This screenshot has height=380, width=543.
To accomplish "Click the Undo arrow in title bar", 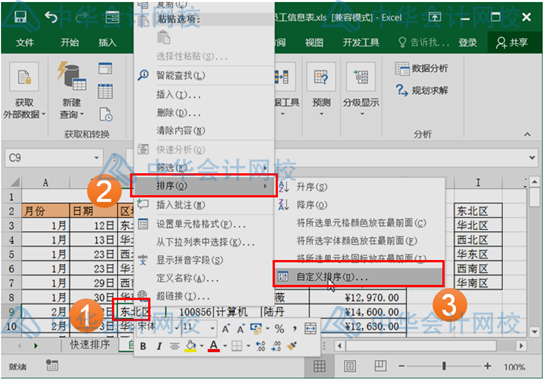I will click(x=51, y=17).
